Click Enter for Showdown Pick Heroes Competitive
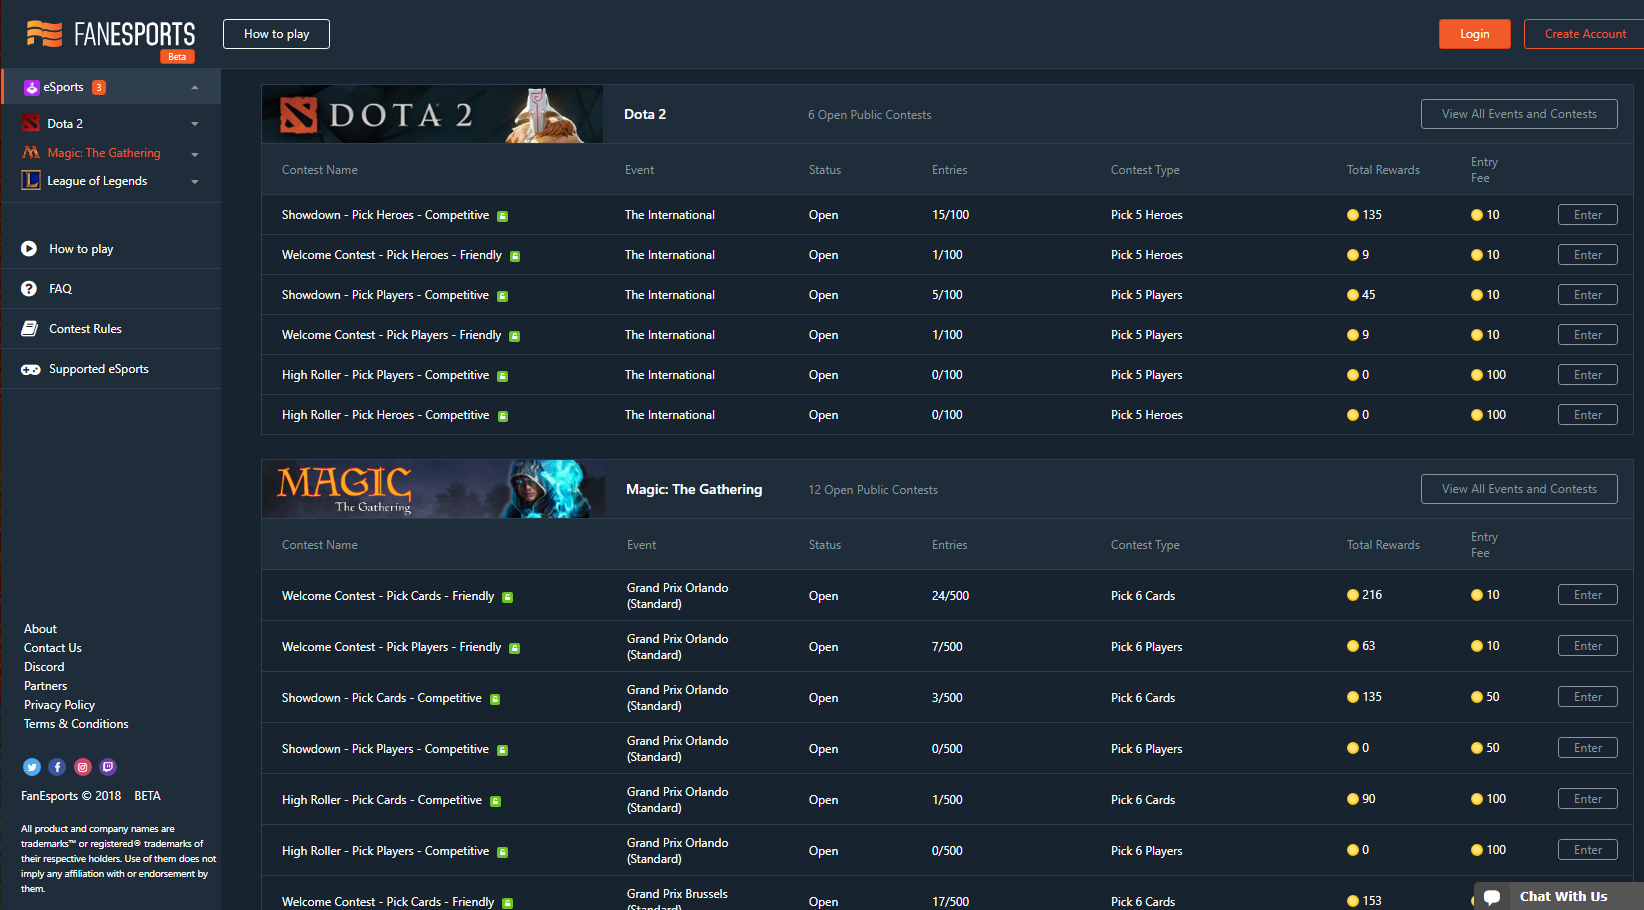Viewport: 1644px width, 910px height. click(x=1588, y=215)
